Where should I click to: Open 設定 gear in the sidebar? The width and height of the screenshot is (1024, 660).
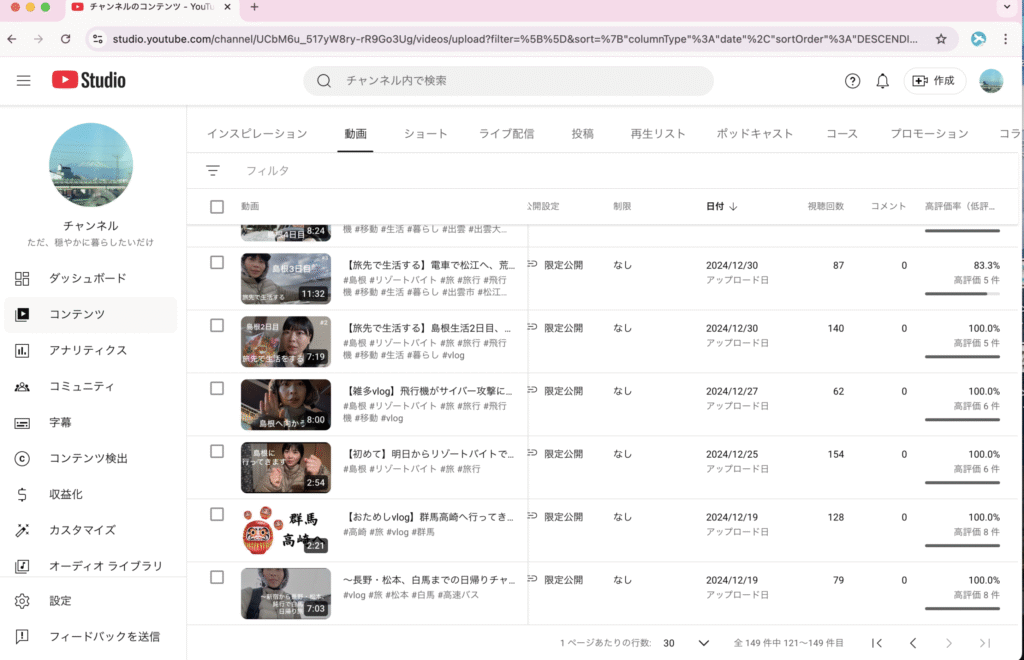pyautogui.click(x=60, y=601)
